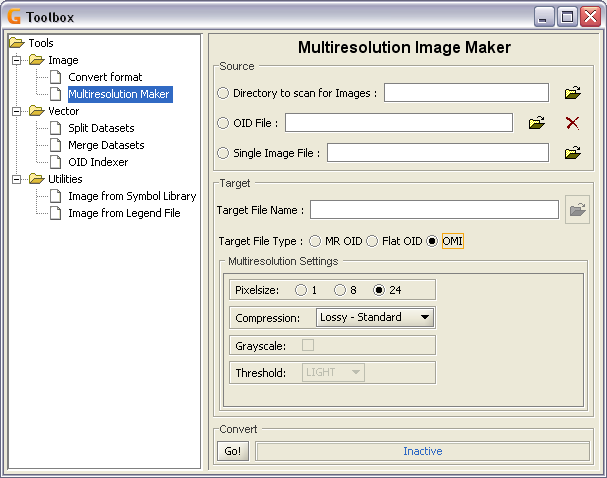
Task: Browse for directory to scan for images
Action: (x=573, y=93)
